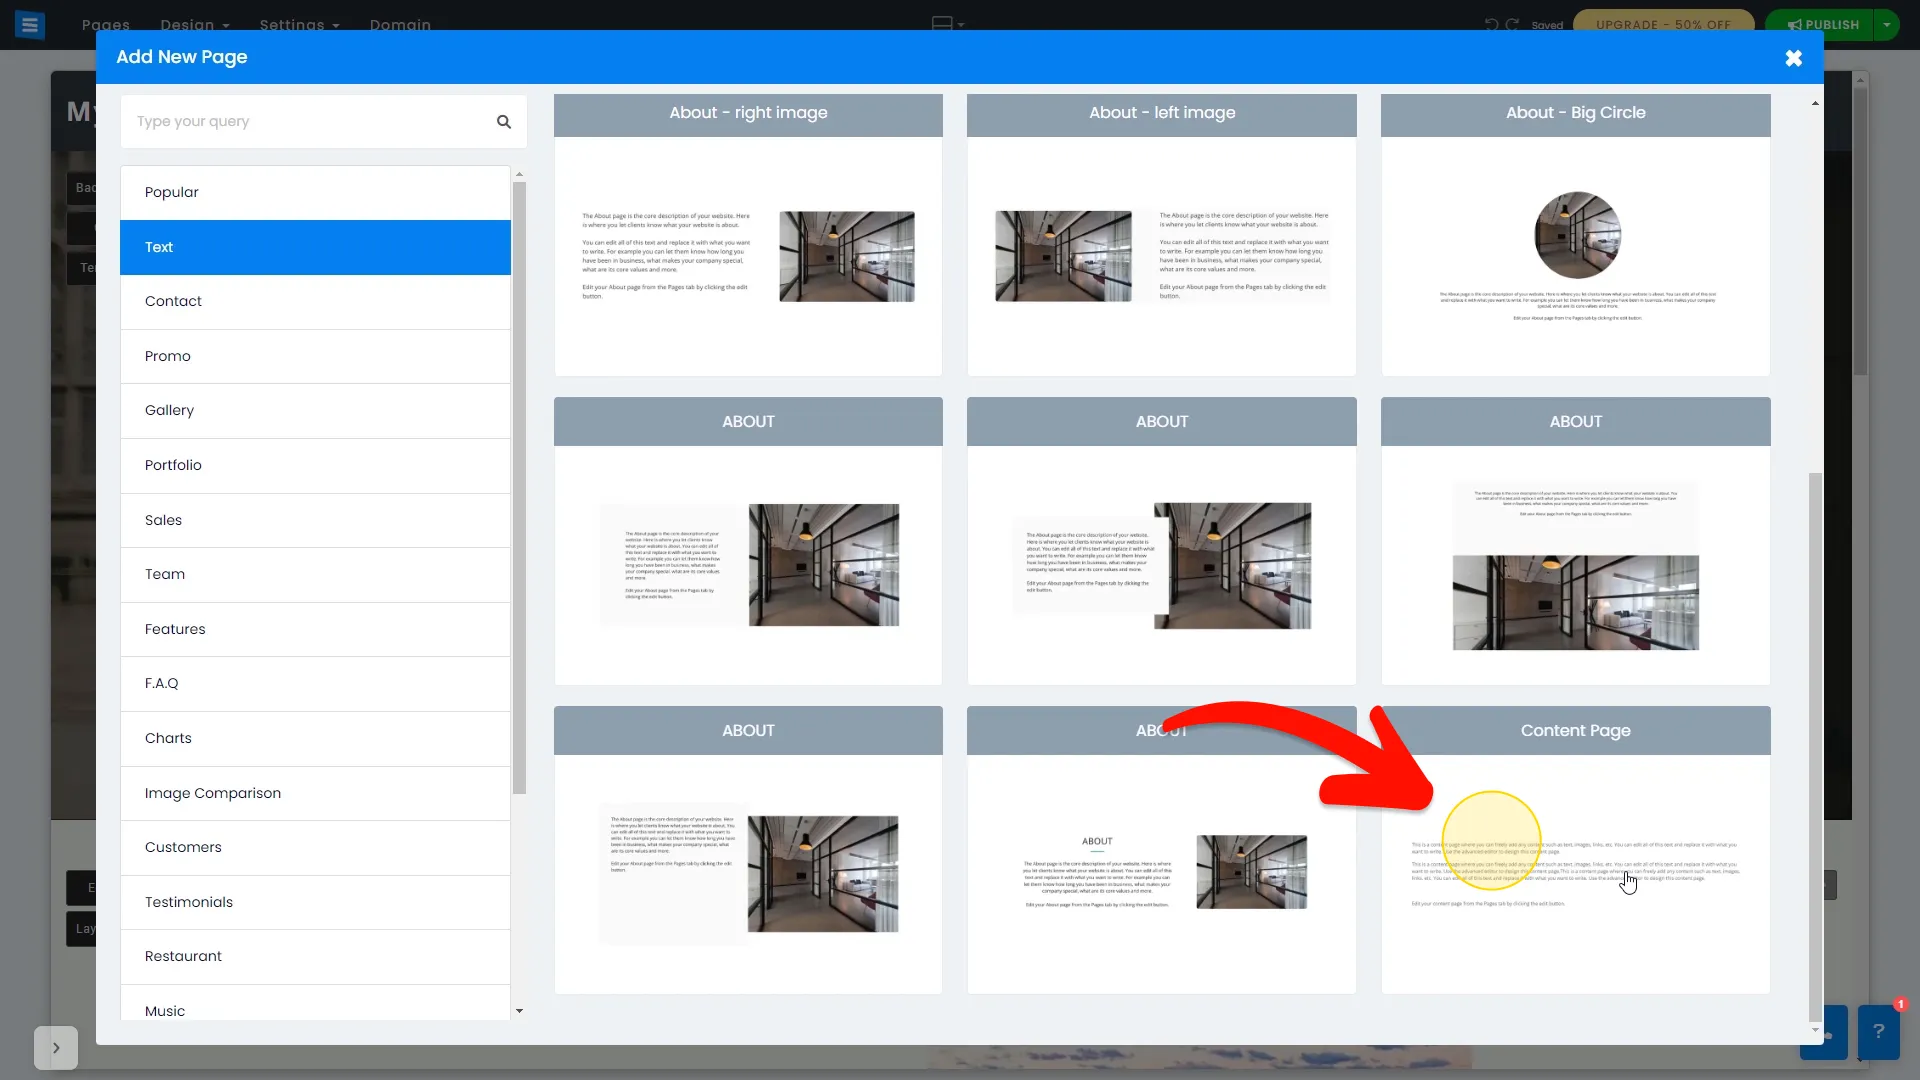Click the category list scrollbar
Viewport: 1920px width, 1080px height.
(x=519, y=488)
